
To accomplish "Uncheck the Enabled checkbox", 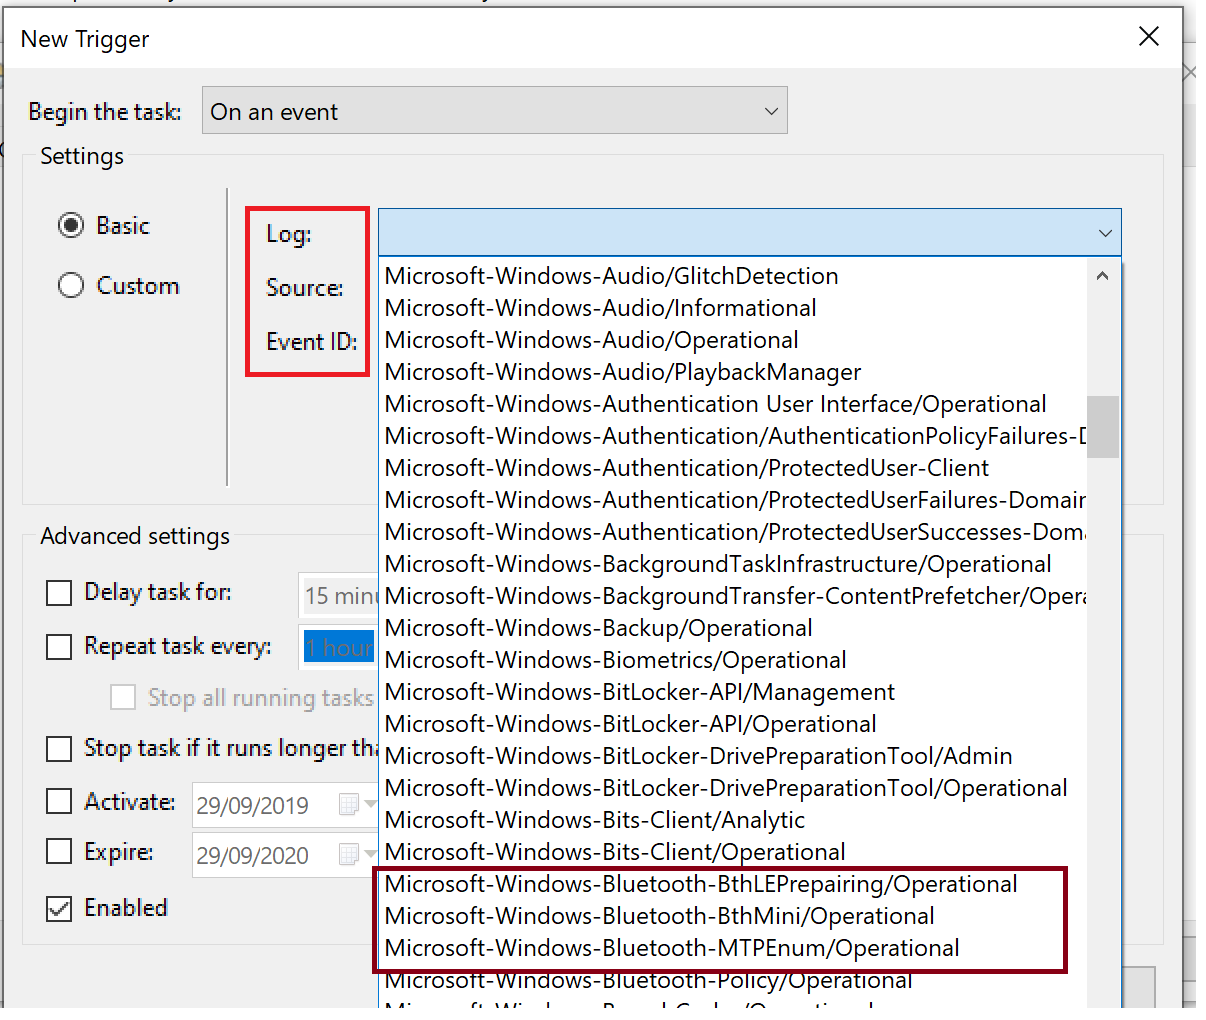I will [58, 907].
